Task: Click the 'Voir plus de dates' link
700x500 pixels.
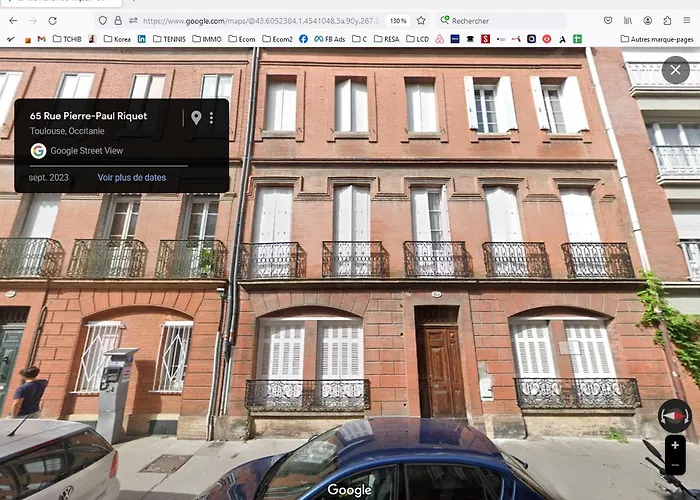Action: (131, 178)
